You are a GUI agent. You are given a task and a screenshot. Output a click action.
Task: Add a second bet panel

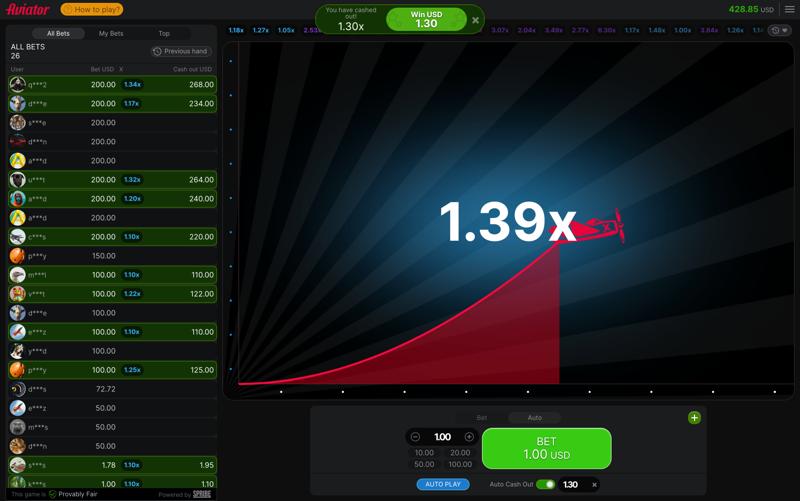pos(694,418)
